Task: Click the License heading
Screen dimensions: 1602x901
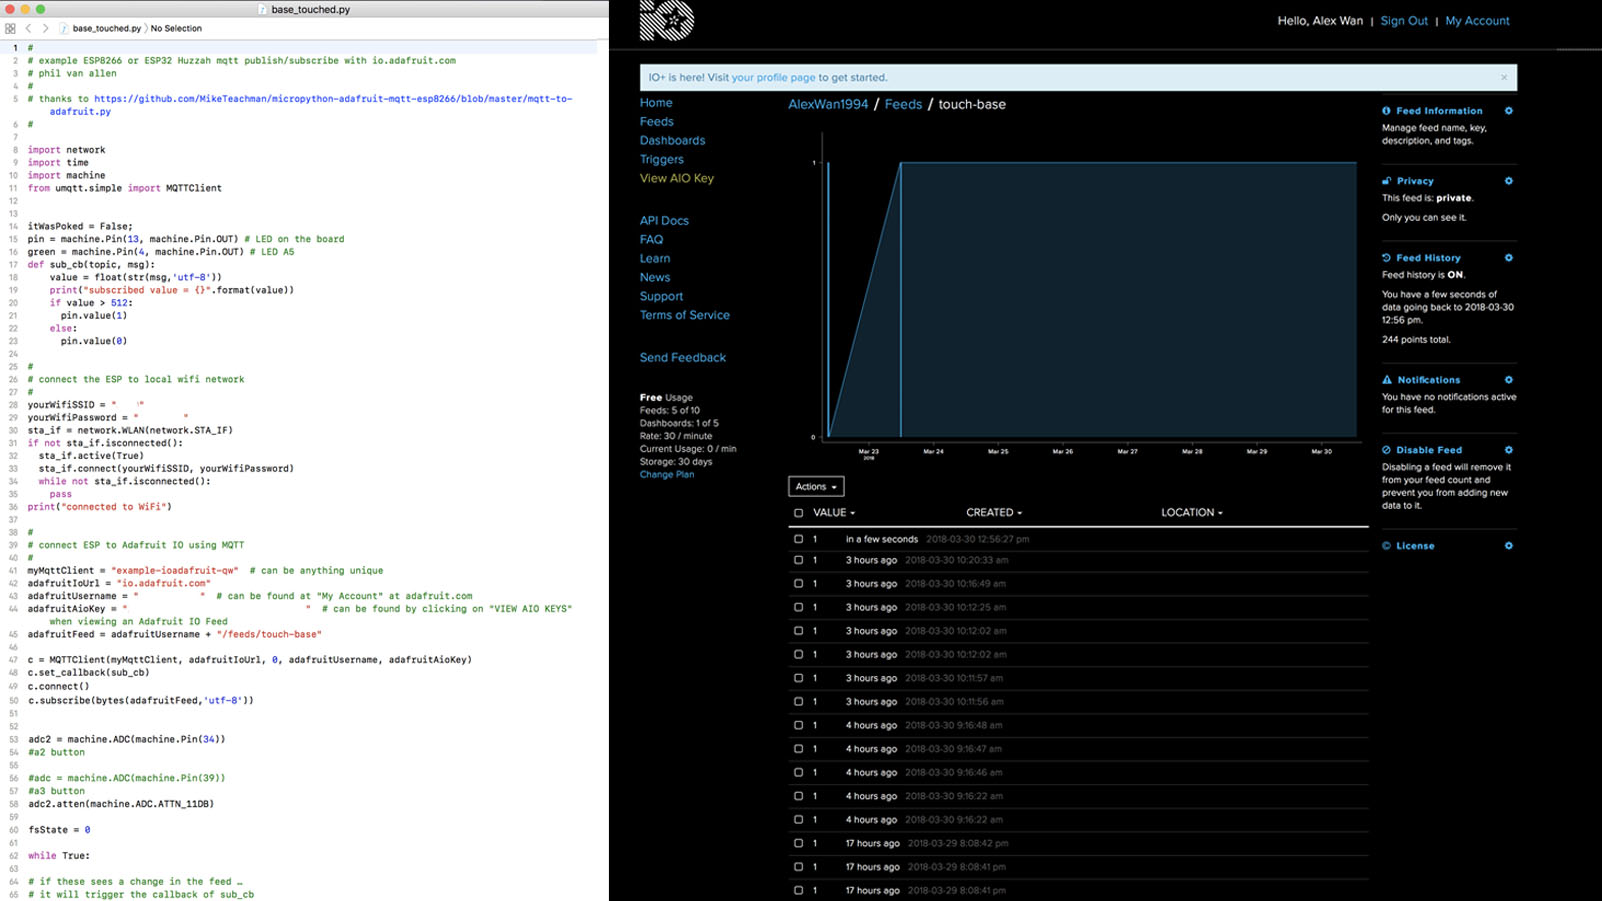Action: [1415, 546]
